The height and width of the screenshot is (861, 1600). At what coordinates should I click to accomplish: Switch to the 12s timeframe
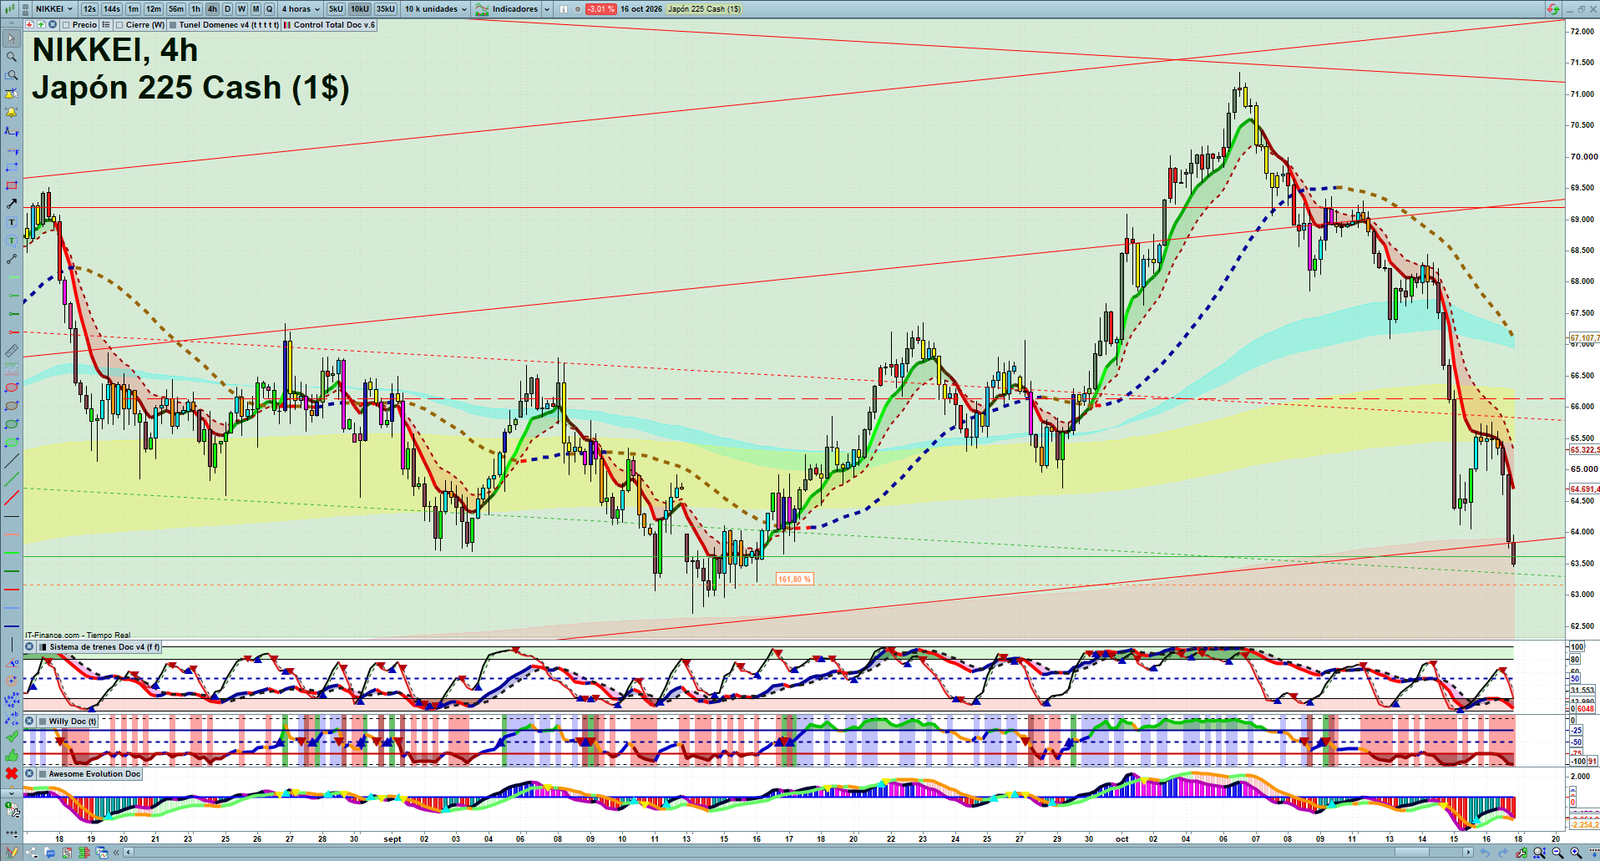89,9
